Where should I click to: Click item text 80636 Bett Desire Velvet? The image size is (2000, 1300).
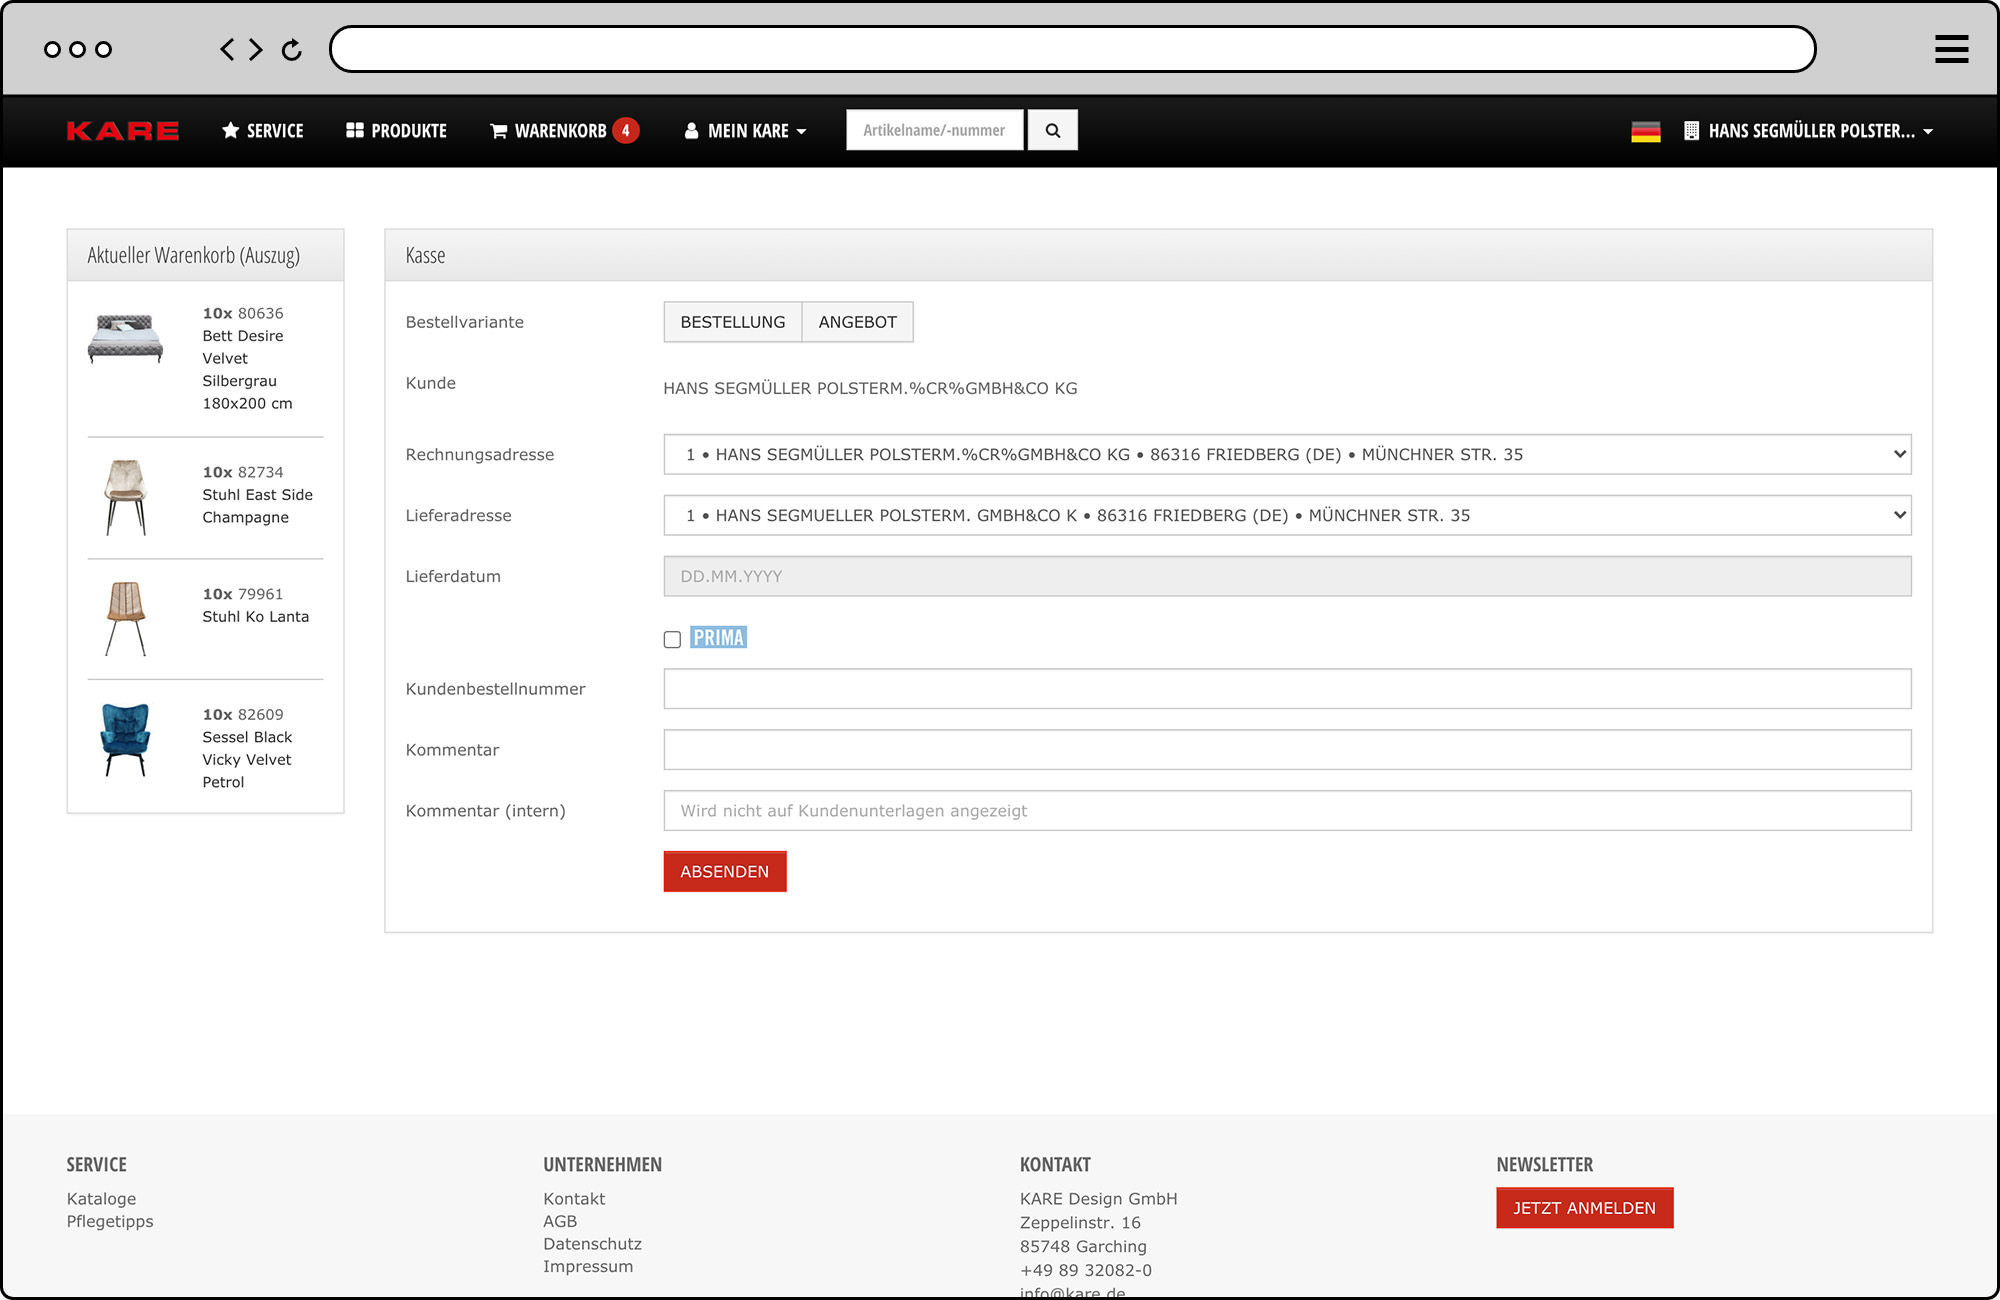pos(248,358)
